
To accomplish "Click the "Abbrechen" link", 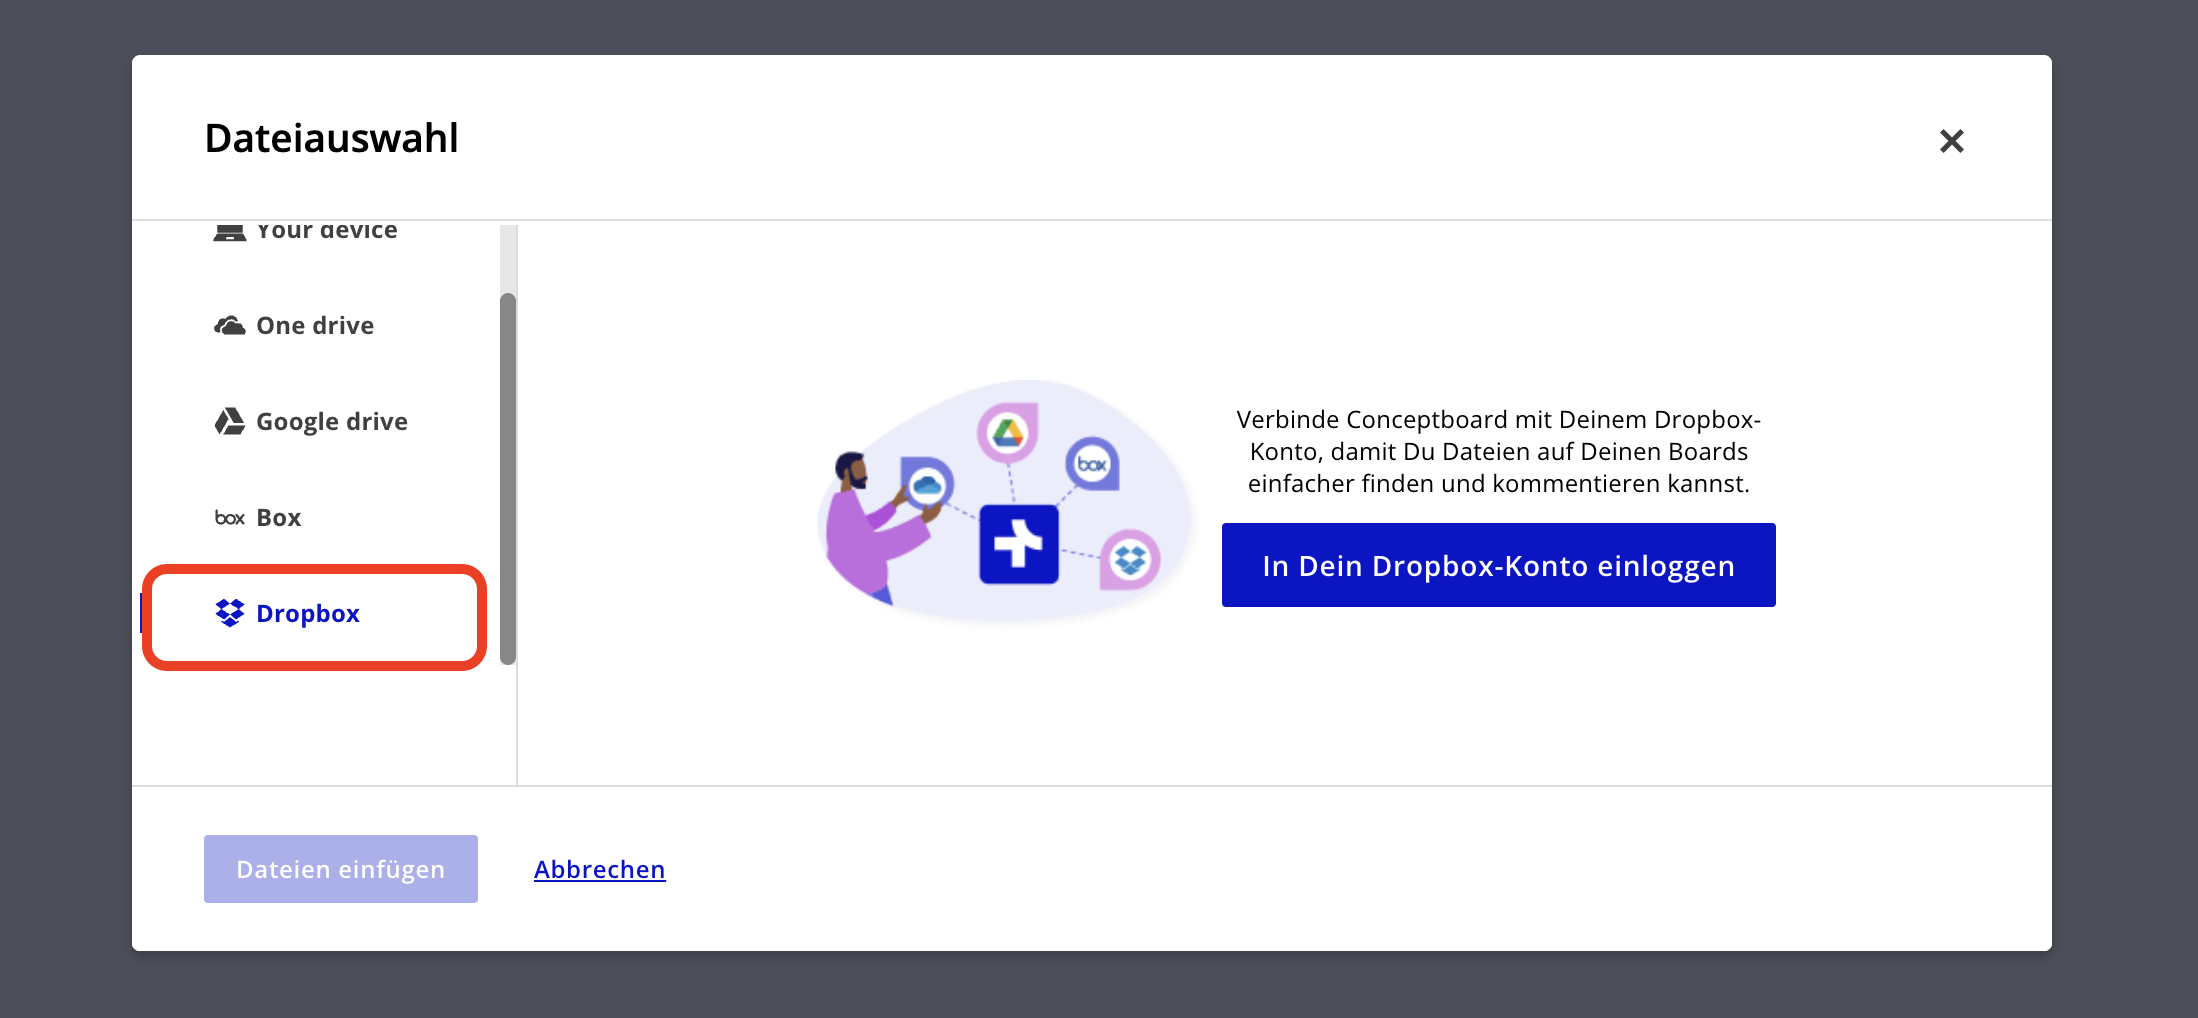I will point(599,870).
